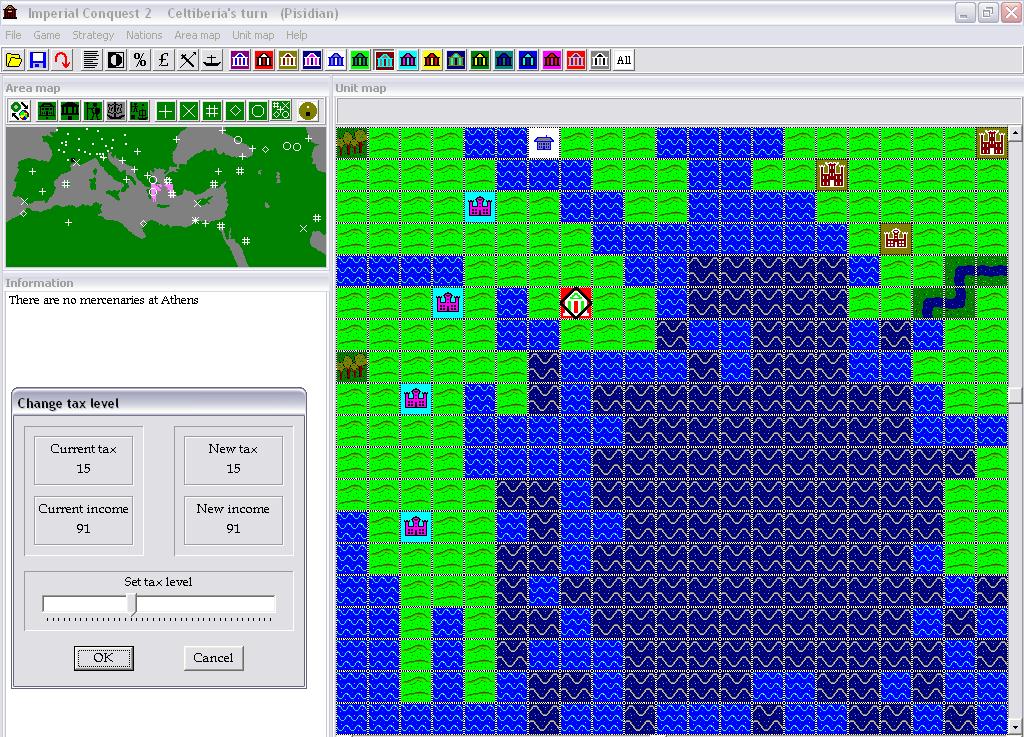Show all nations with the All button
Screen dimensions: 1024x737
tap(624, 60)
